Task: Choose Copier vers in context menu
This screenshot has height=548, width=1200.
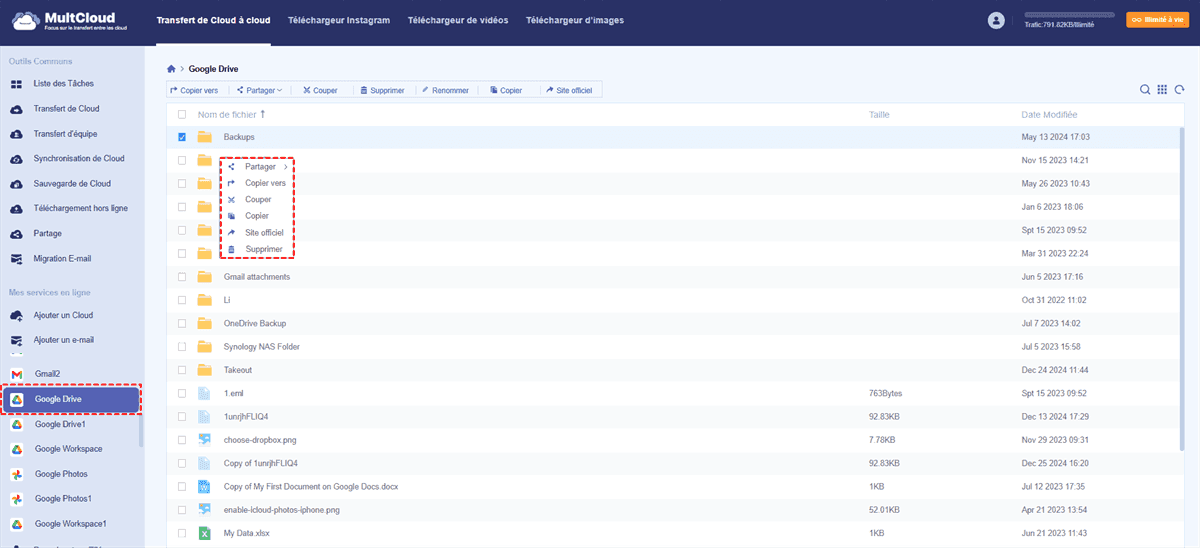Action: point(258,184)
